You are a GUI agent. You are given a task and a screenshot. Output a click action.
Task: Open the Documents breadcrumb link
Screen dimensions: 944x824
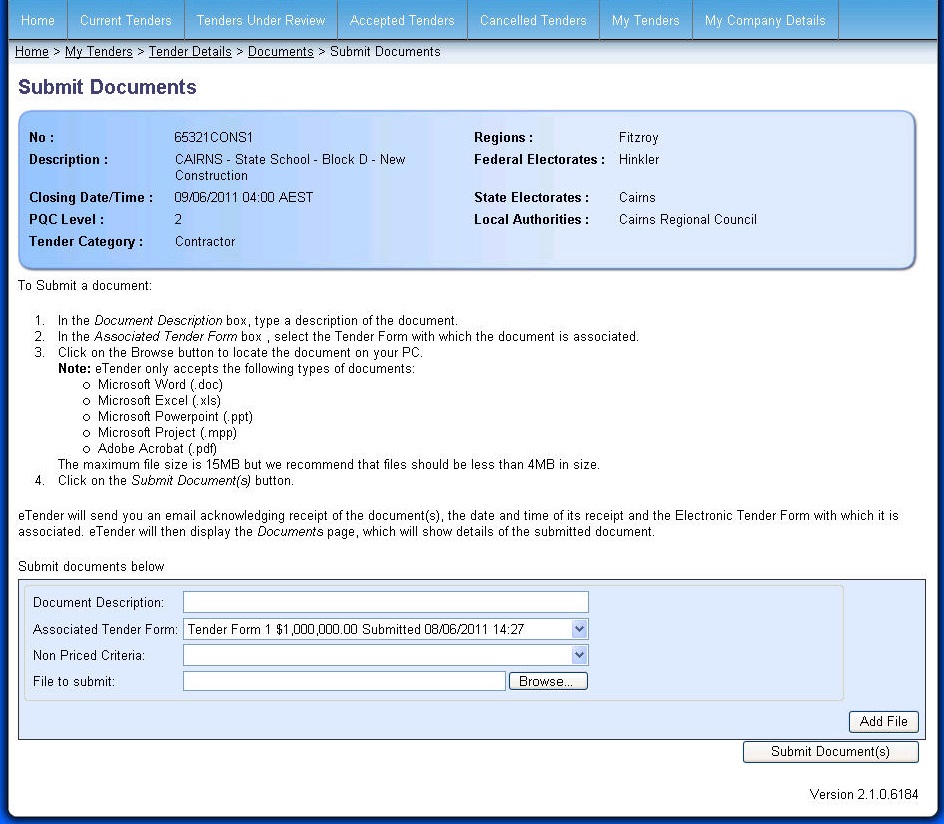[281, 51]
